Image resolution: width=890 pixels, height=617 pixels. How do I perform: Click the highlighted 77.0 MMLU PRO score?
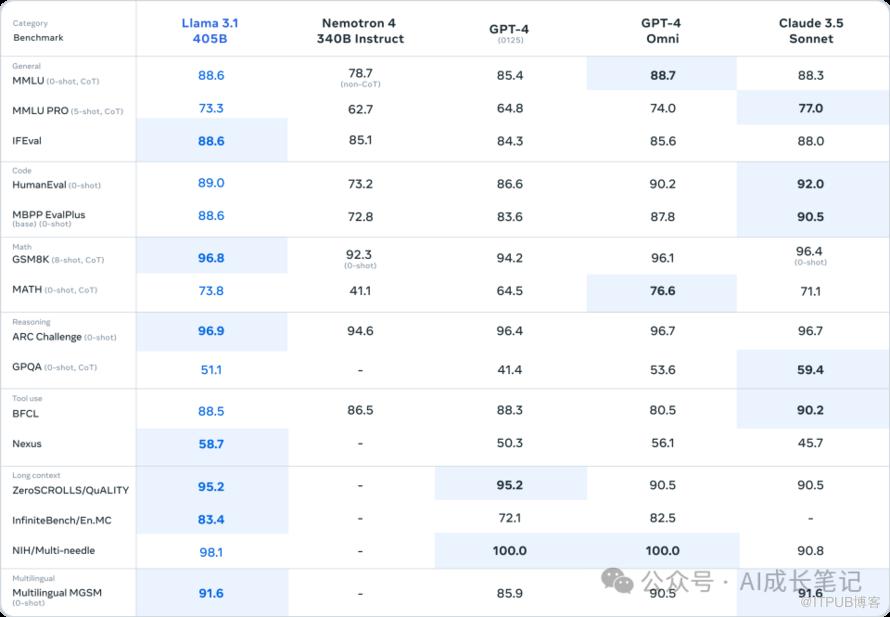point(811,108)
